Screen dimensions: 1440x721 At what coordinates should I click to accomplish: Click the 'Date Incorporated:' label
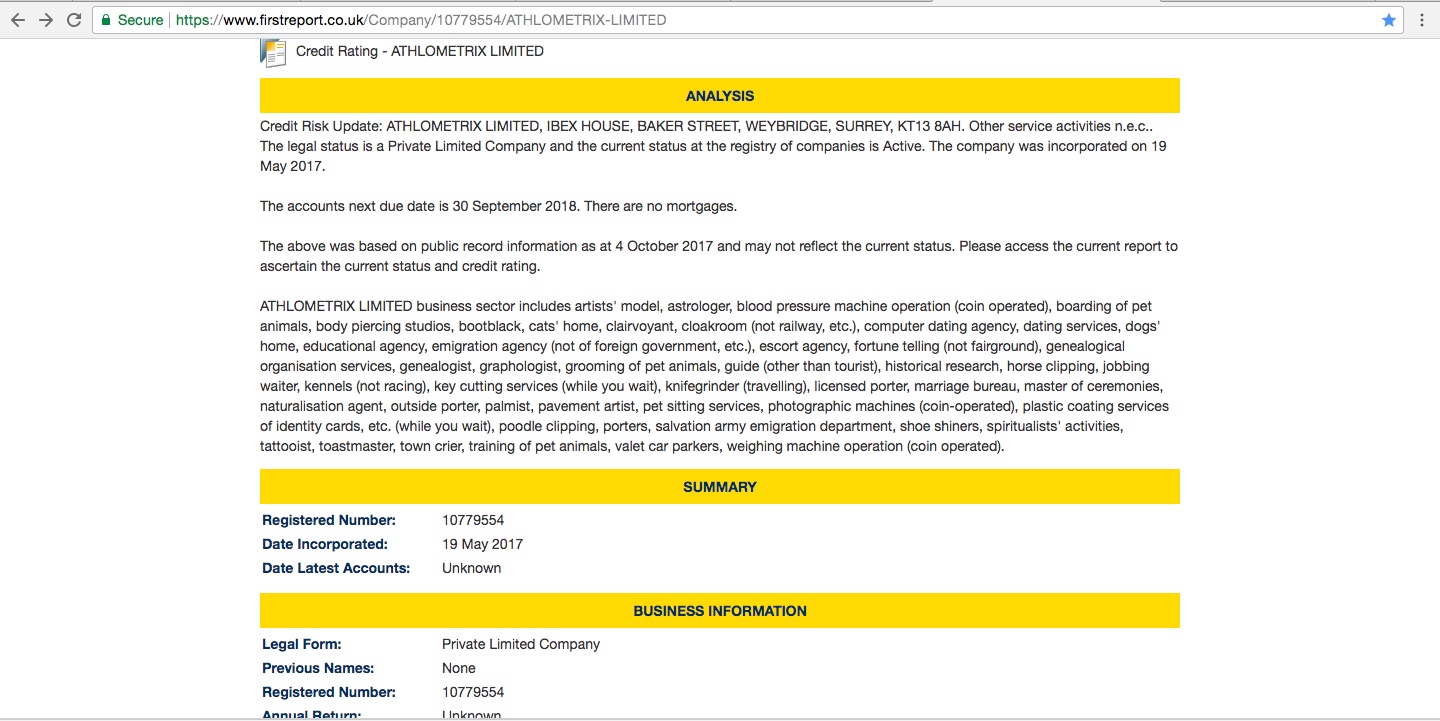pos(325,544)
